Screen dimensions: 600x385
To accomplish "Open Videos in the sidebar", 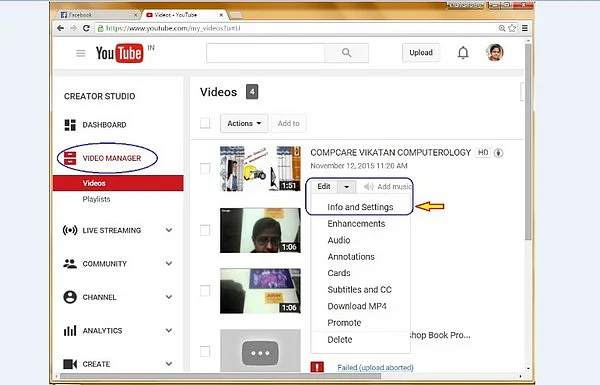I will click(118, 183).
